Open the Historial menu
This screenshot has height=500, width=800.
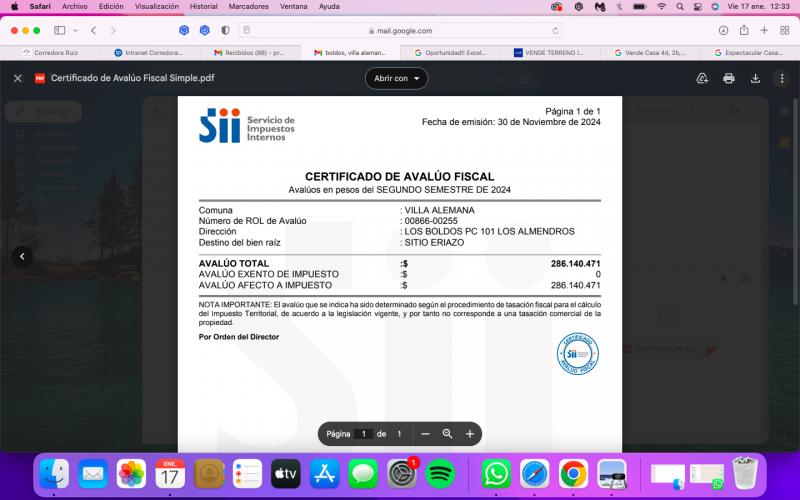click(204, 7)
